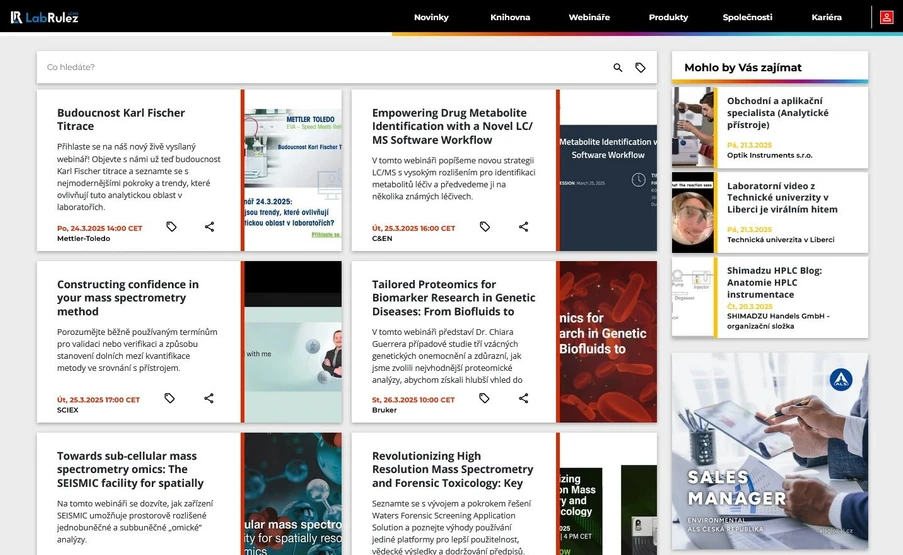Click Waters Forensic Toxicology webinar thumbnail
903x555 pixels.
pyautogui.click(x=608, y=494)
